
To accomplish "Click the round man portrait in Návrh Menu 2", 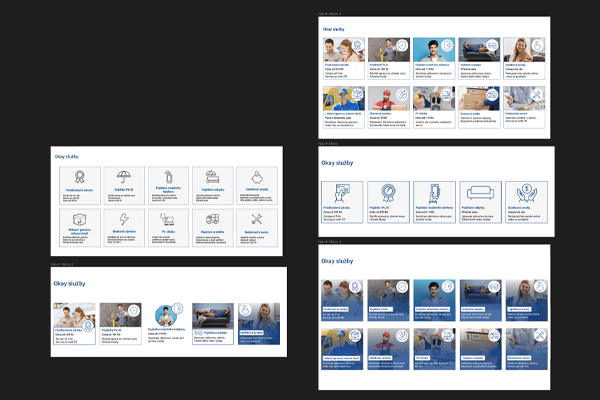I will click(x=166, y=316).
